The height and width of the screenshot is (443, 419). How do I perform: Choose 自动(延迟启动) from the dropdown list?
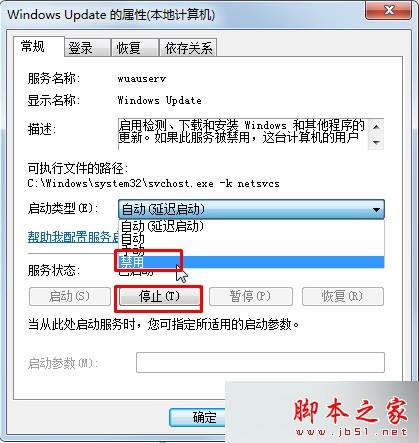tap(251, 226)
